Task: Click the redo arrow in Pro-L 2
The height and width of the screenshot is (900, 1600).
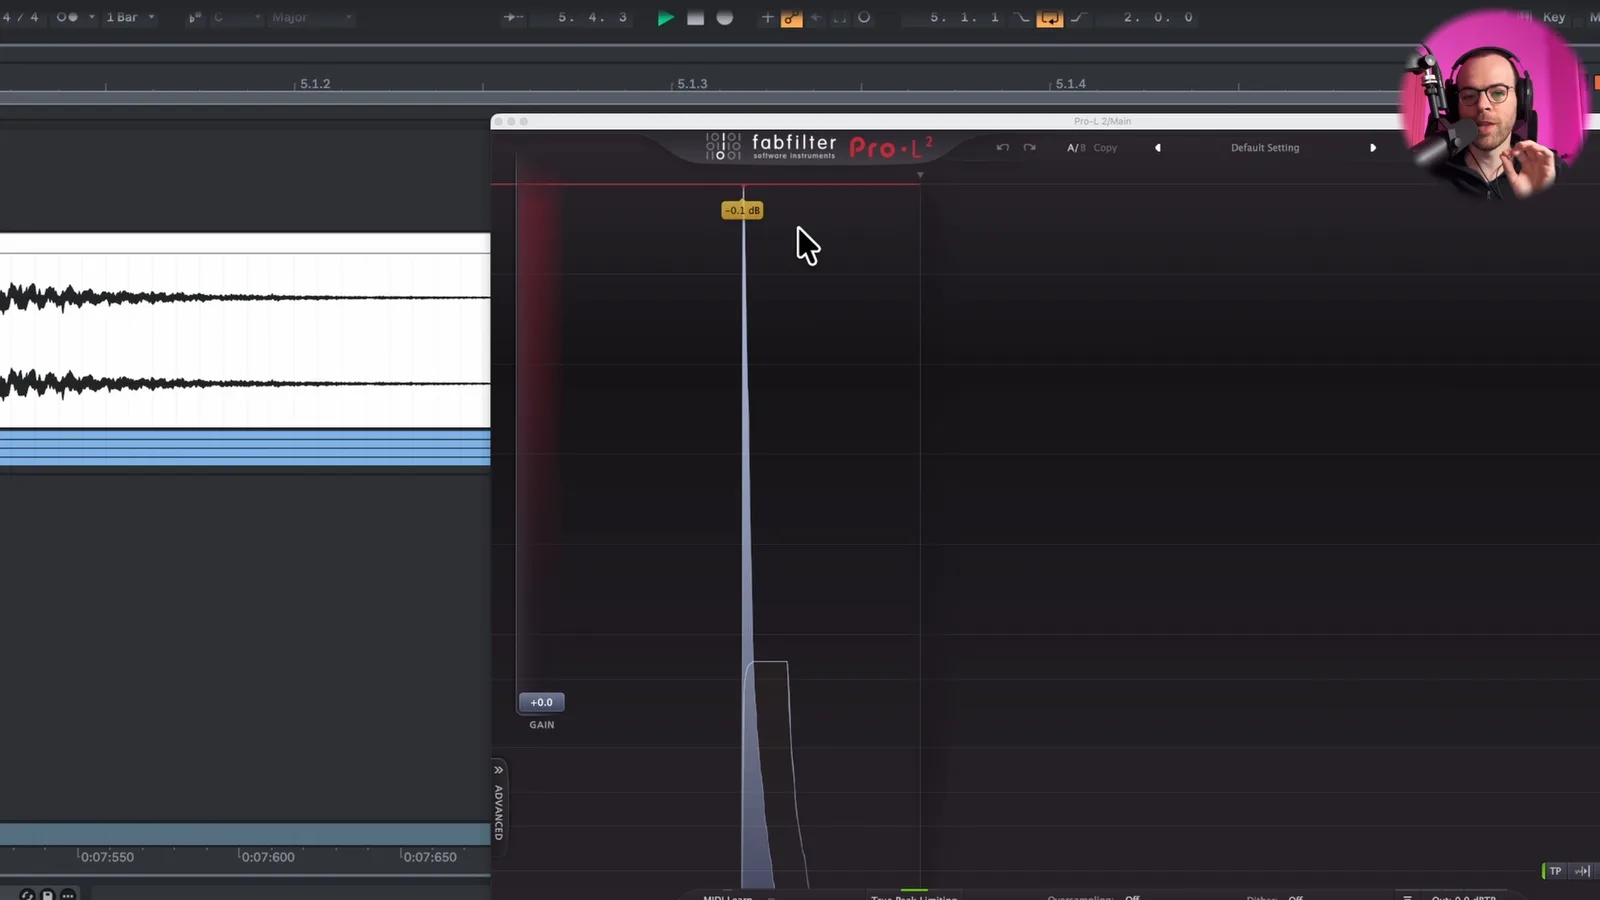Action: [1029, 148]
